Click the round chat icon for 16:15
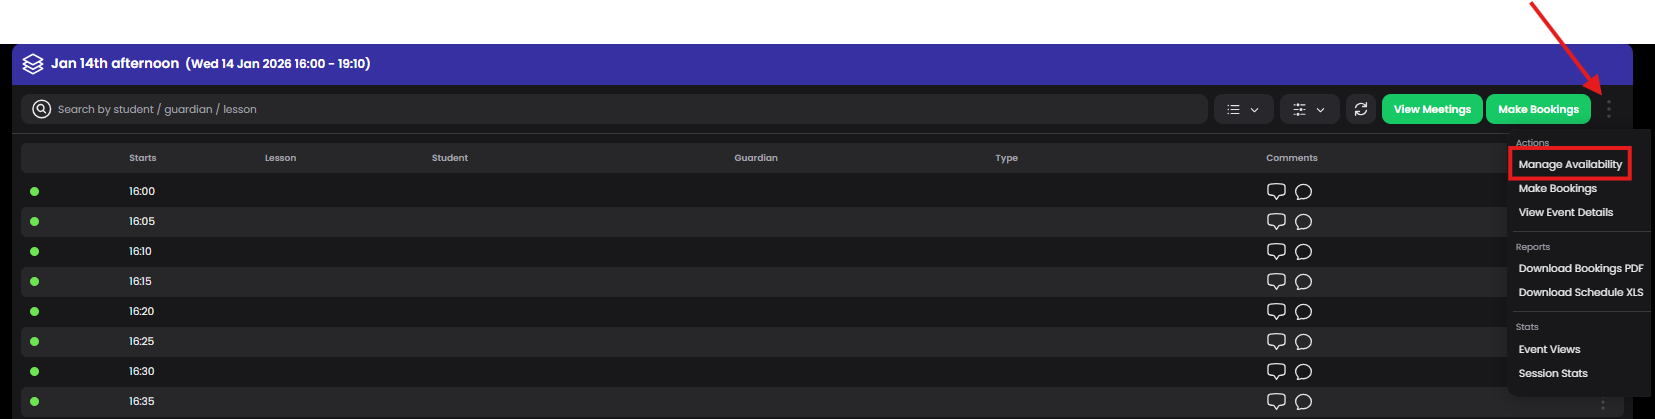Viewport: 1655px width, 419px height. pos(1303,281)
